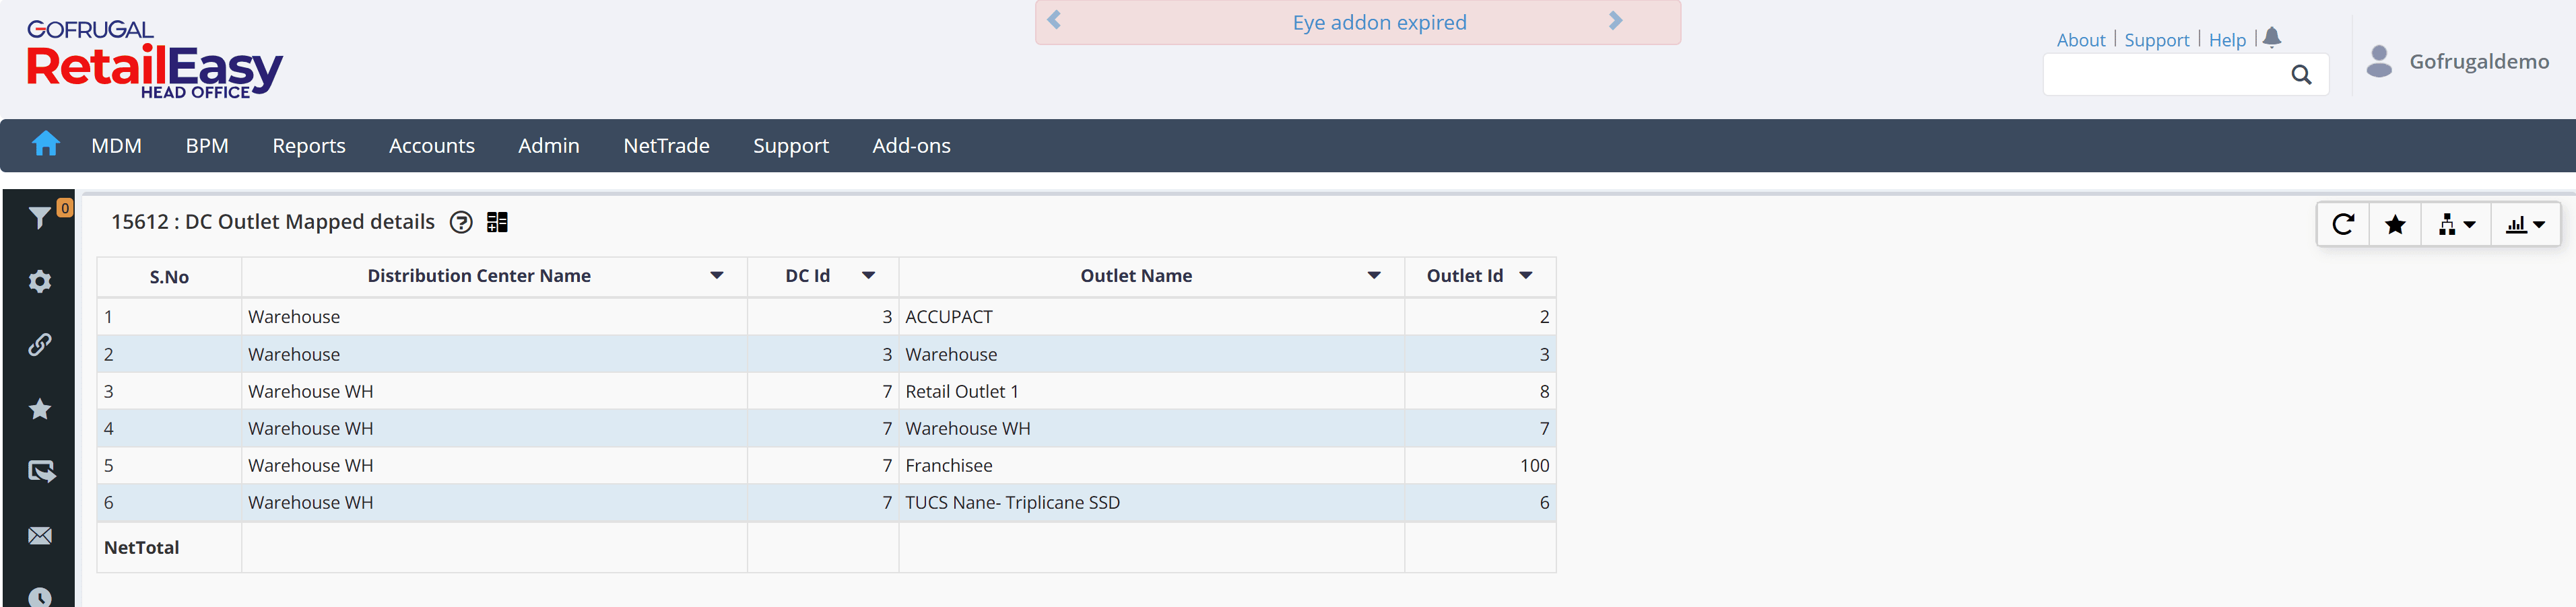
Task: Open settings gear in left sidebar
Action: click(40, 282)
